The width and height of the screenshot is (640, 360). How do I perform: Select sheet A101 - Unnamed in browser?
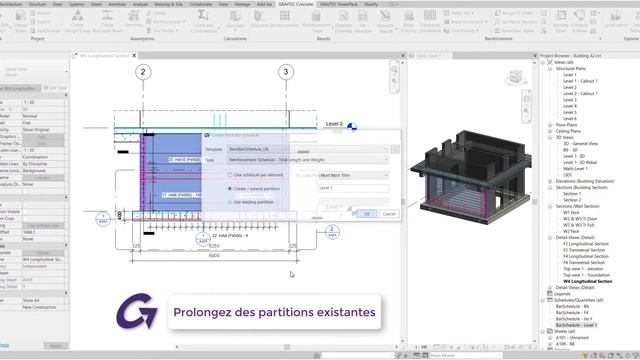pos(572,338)
